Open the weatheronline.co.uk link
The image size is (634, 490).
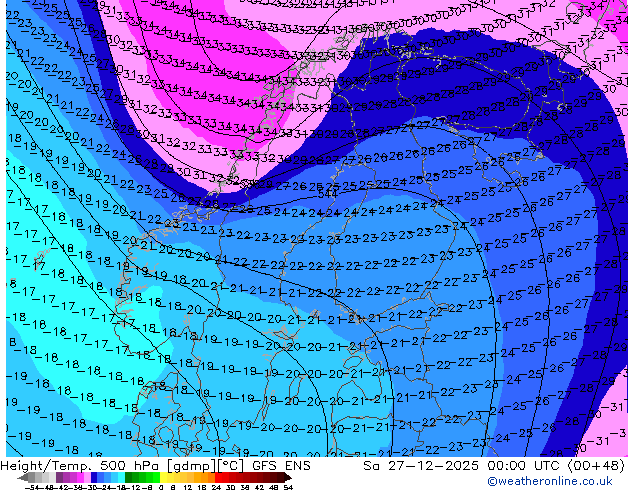550,481
